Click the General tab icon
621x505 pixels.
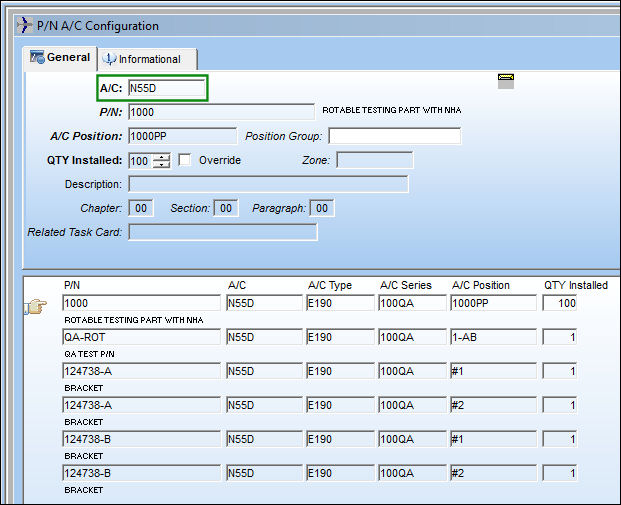pos(37,57)
